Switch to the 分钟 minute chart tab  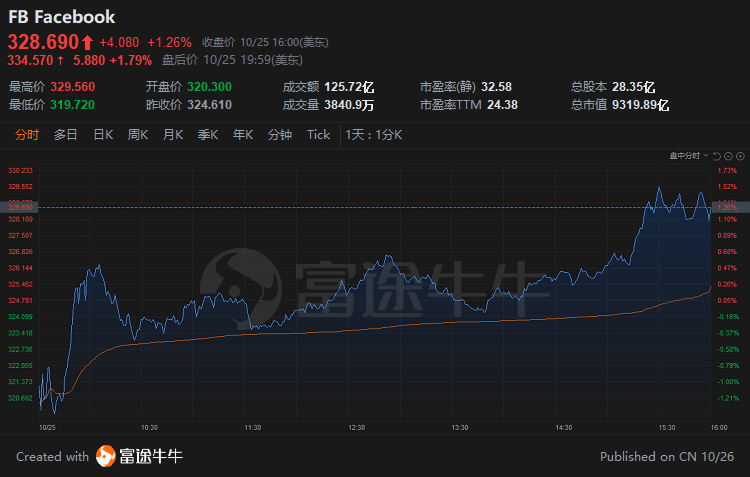pyautogui.click(x=280, y=135)
